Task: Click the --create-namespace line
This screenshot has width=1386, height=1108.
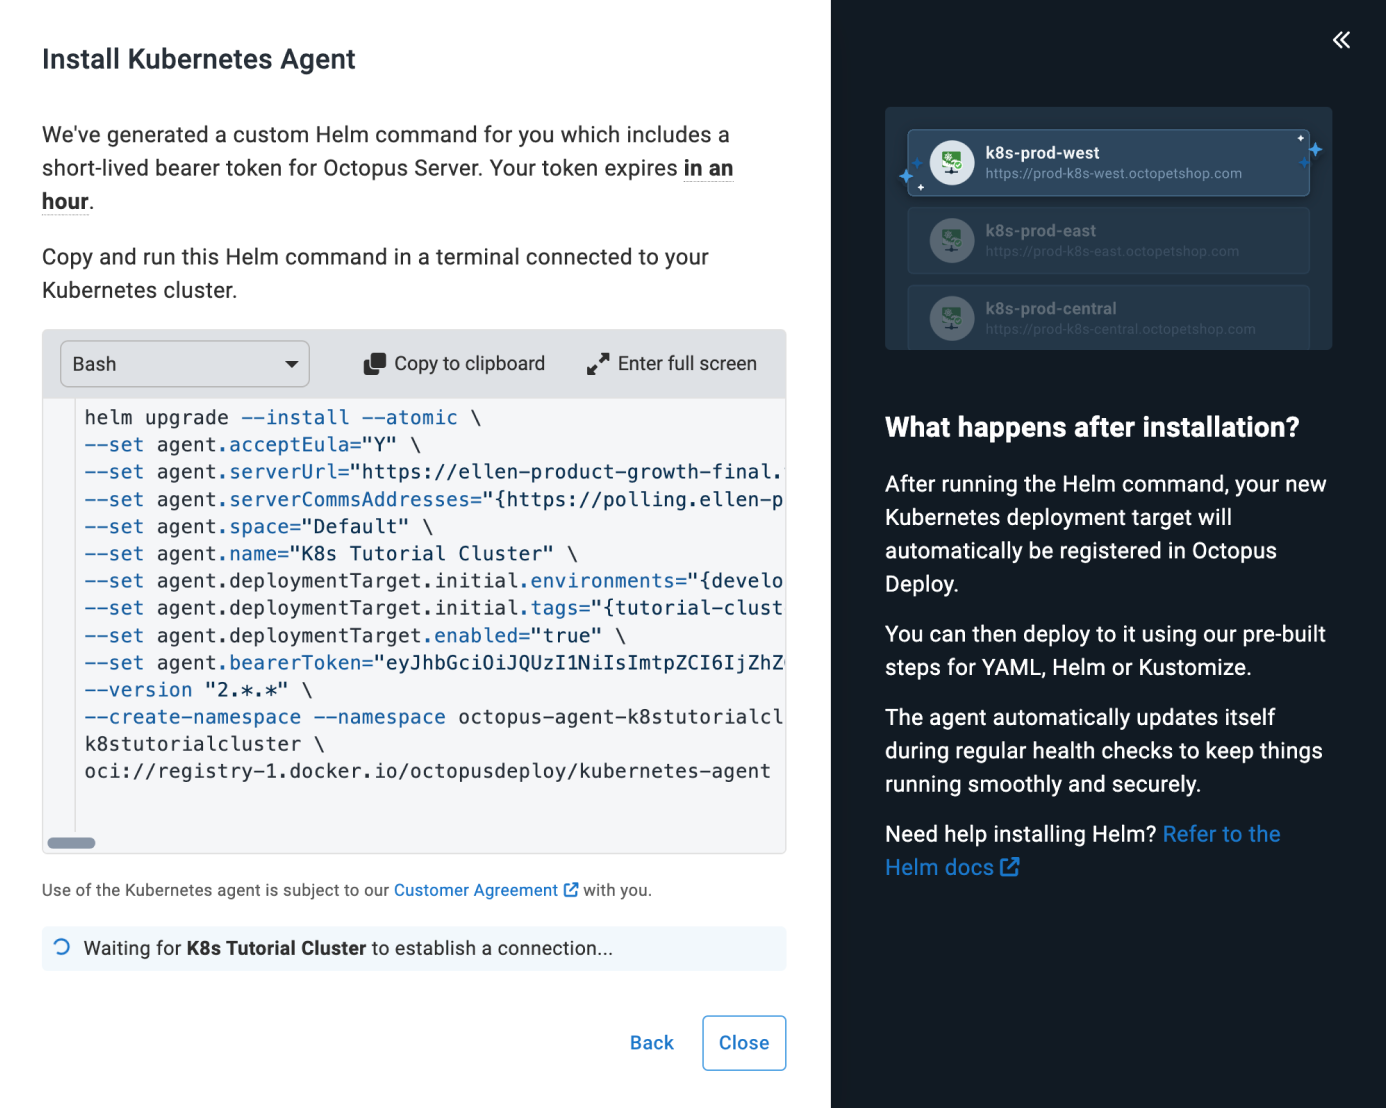Action: tap(434, 717)
